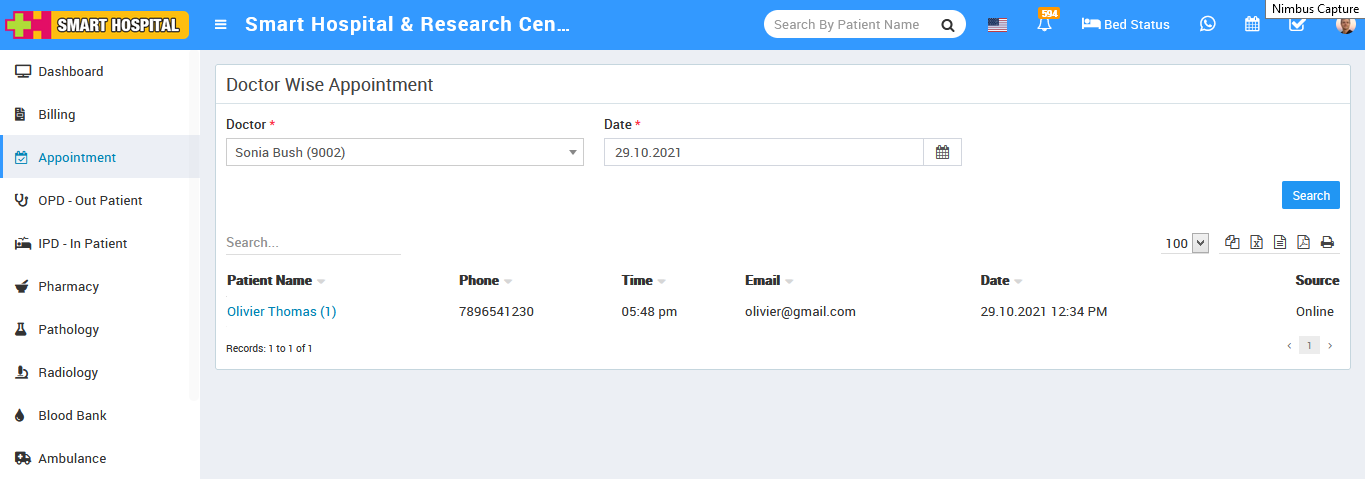
Task: Export appointments as CSV file
Action: coord(1280,242)
